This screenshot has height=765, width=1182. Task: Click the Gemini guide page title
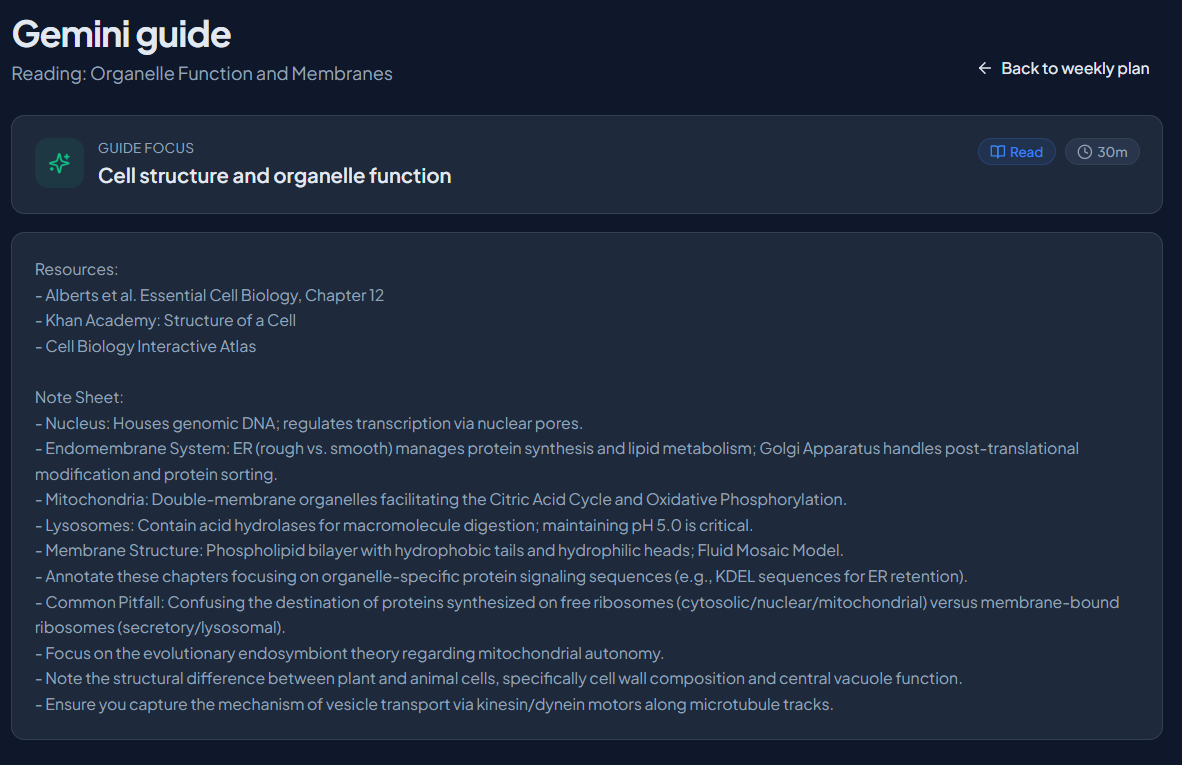click(x=121, y=35)
